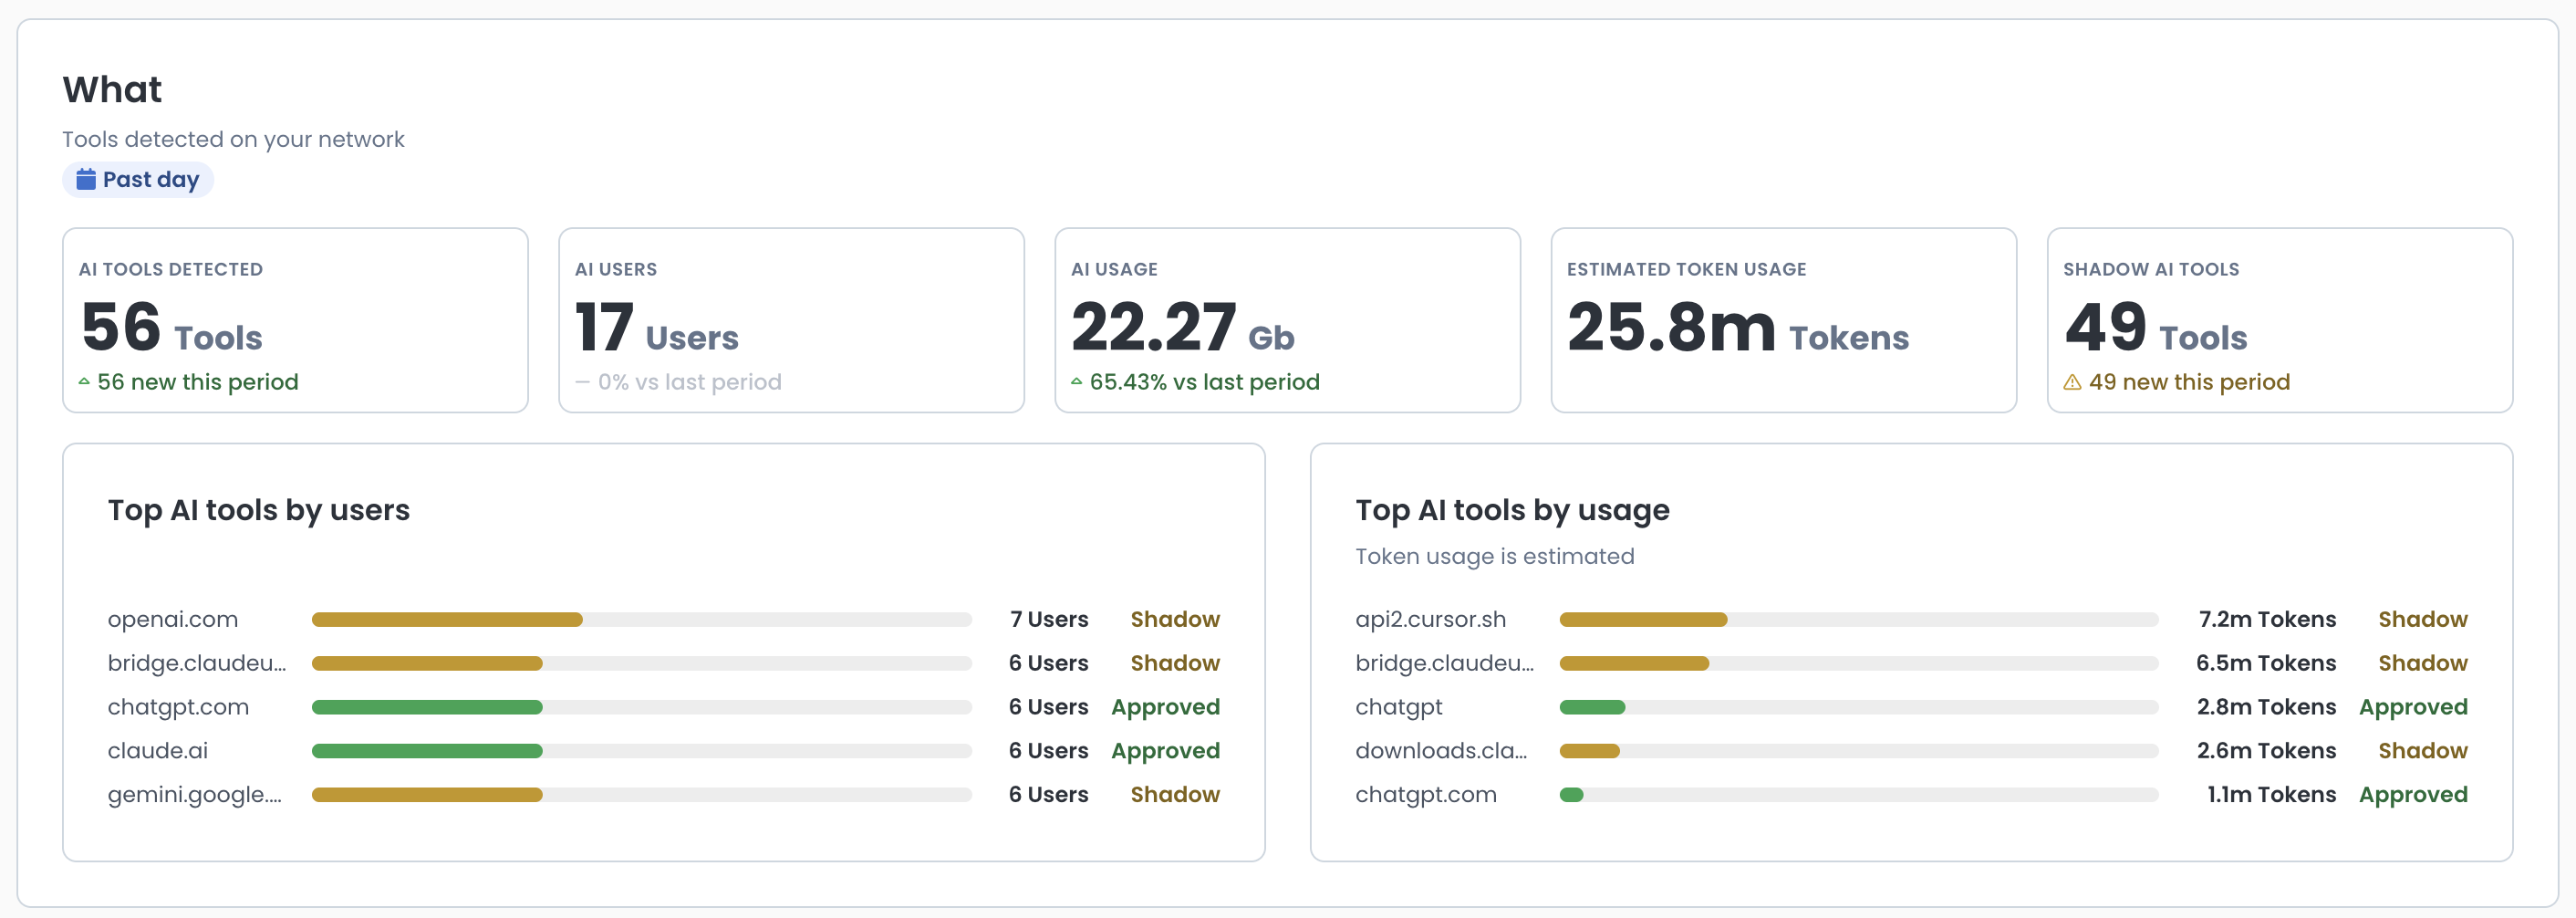
Task: Click the api2.cursor.sh token usage bar
Action: coord(1859,620)
